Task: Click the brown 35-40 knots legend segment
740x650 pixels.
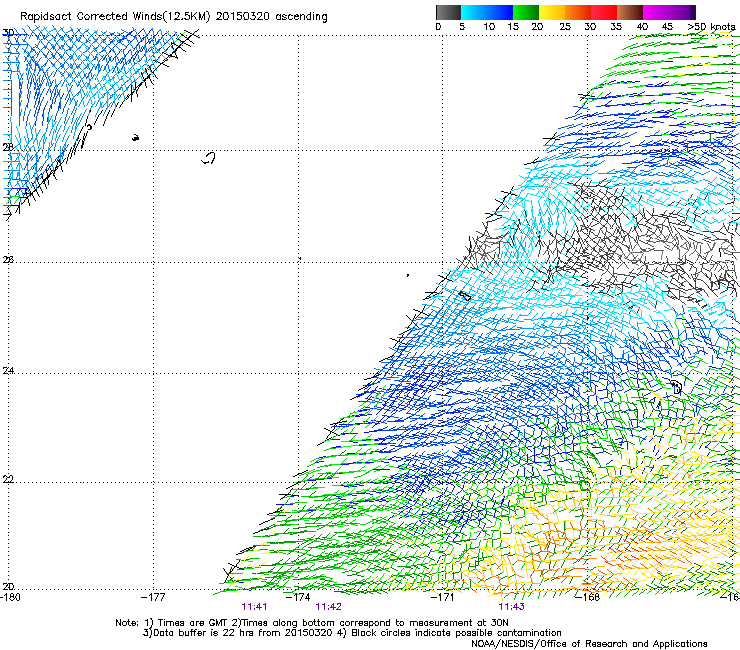Action: (630, 12)
